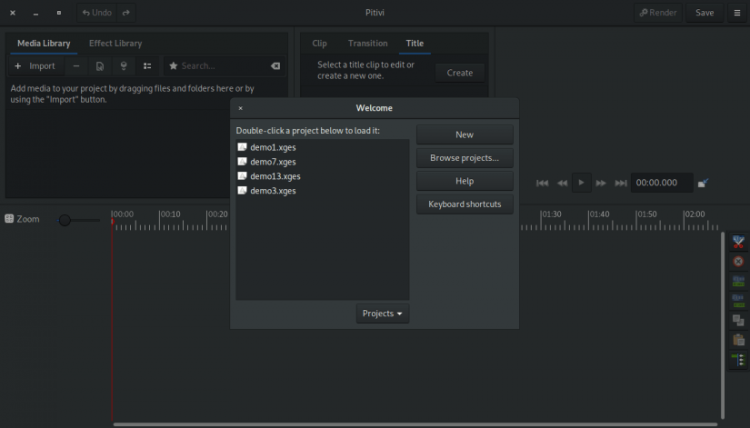Image resolution: width=750 pixels, height=428 pixels.
Task: Click the copy clips icon
Action: coord(738,320)
